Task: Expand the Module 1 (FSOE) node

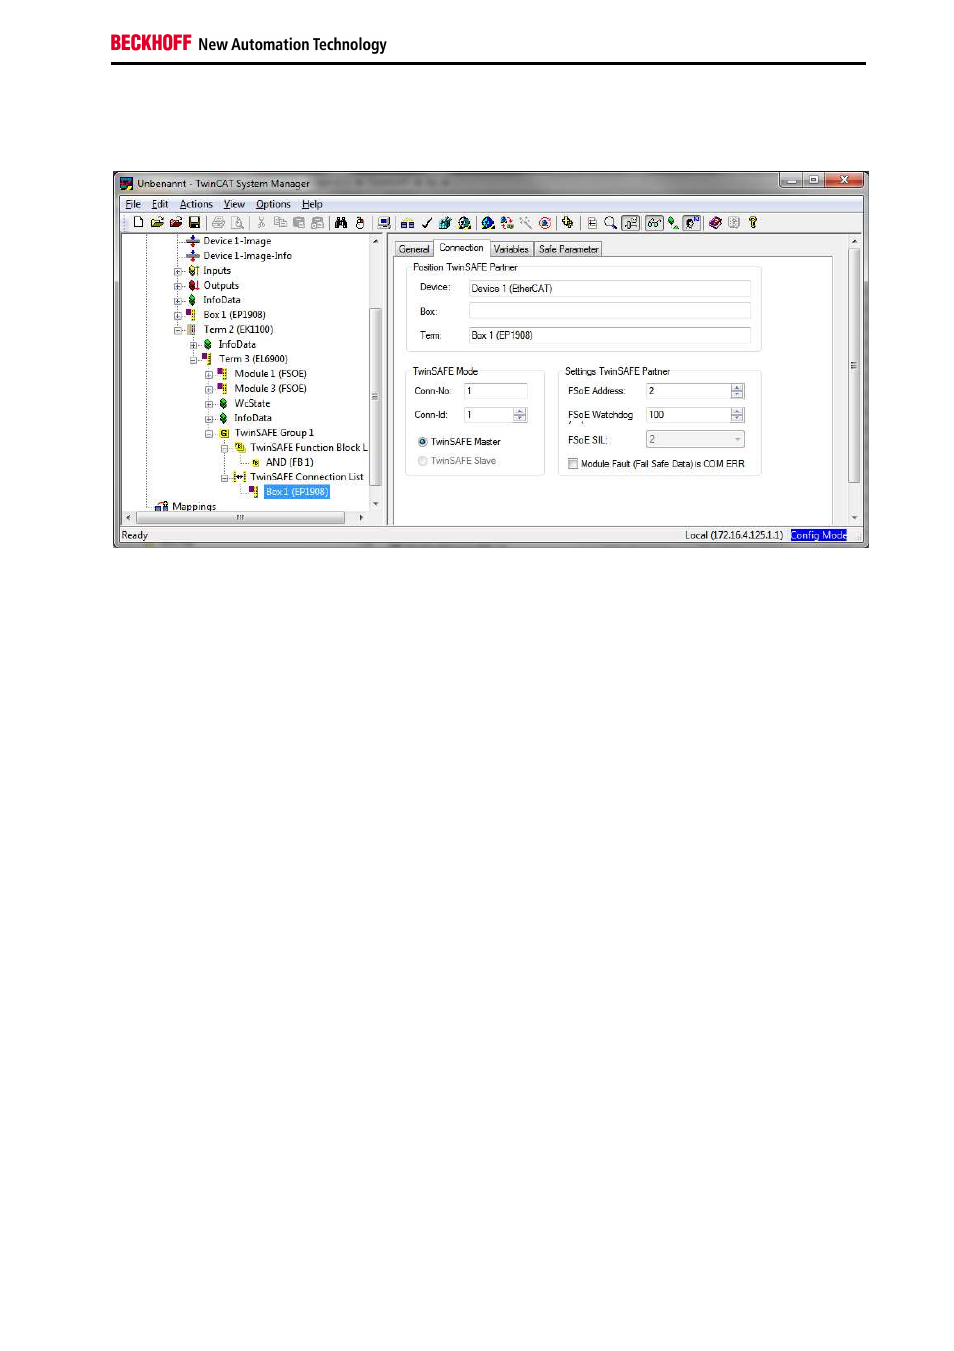Action: 209,374
